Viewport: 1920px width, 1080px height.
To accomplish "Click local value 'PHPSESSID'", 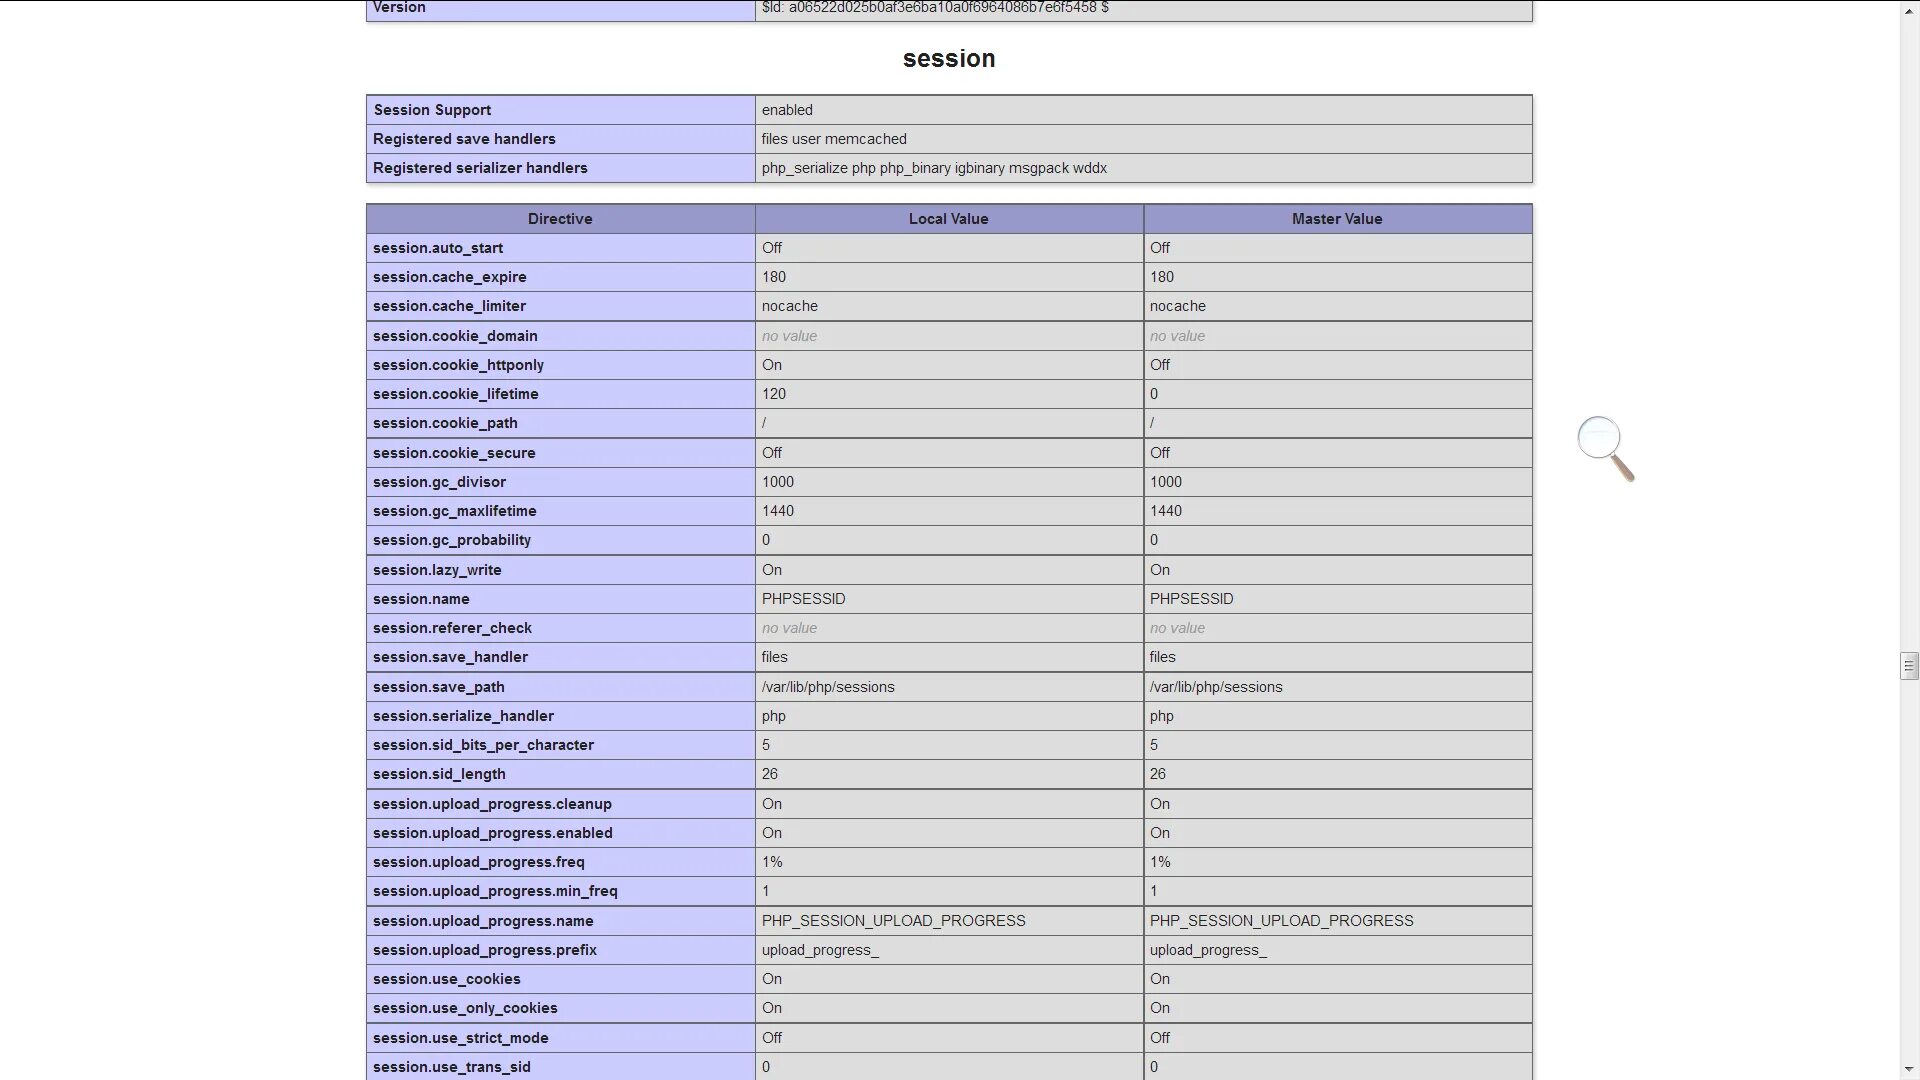I will point(803,599).
